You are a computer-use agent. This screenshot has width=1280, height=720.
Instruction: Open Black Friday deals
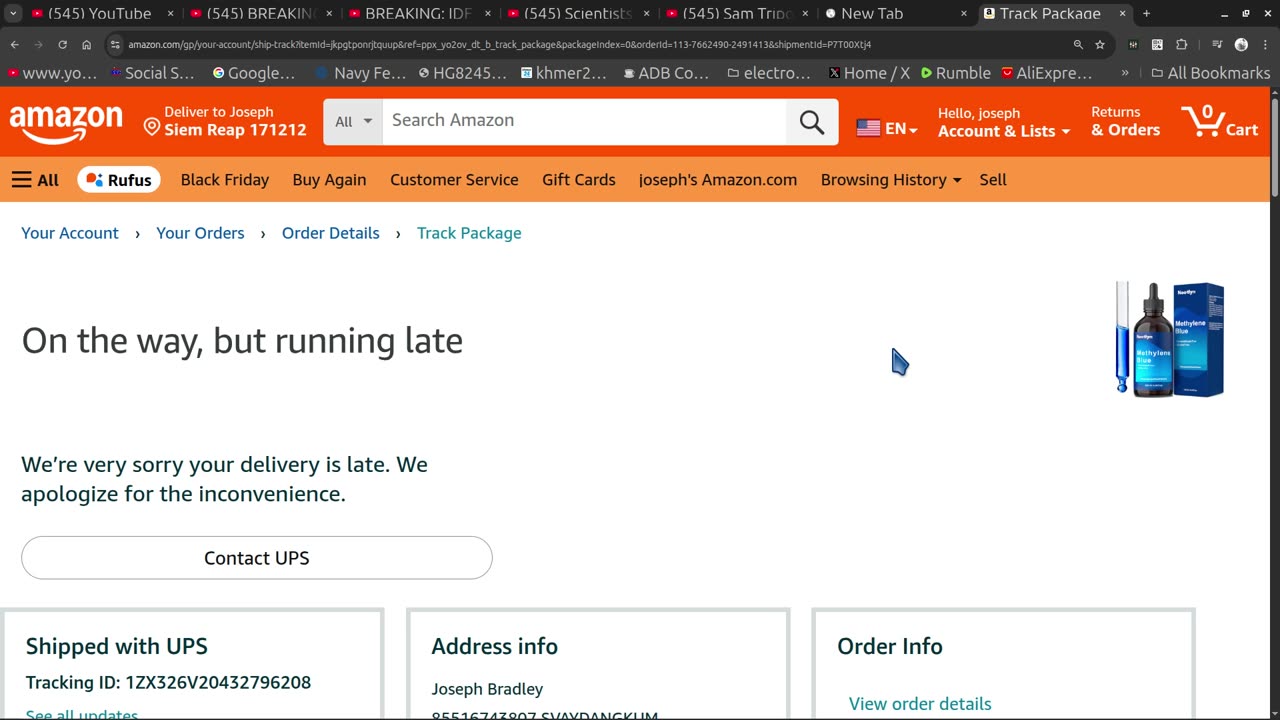pyautogui.click(x=225, y=180)
